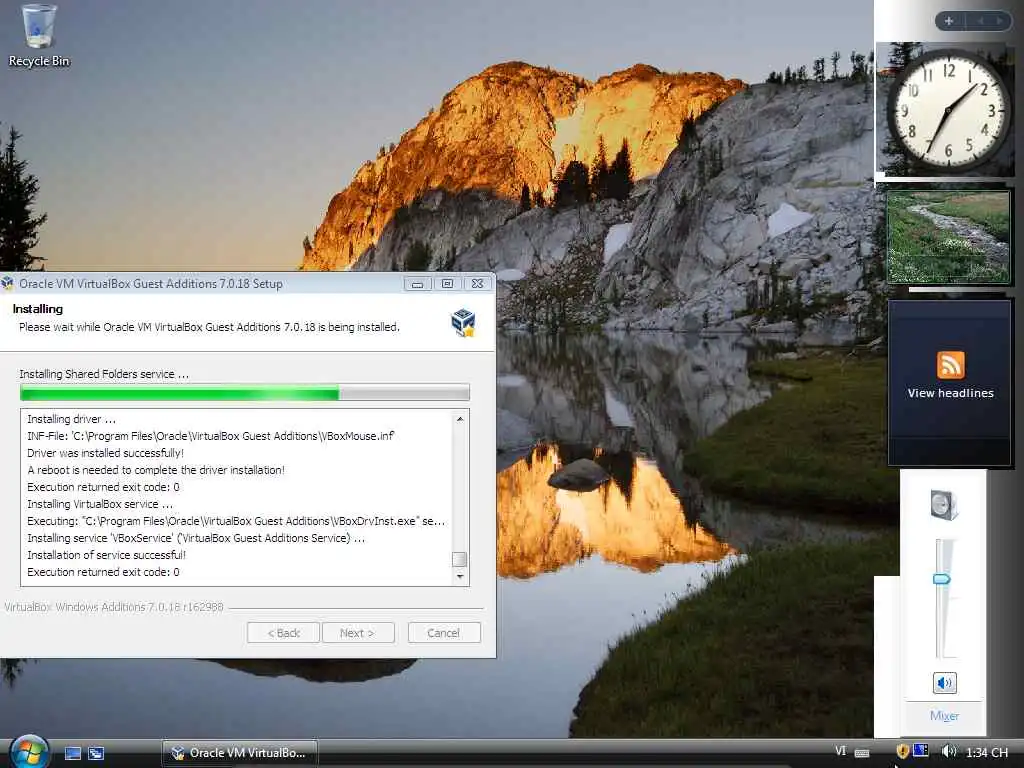Image resolution: width=1024 pixels, height=768 pixels.
Task: Click the sidebar previous page arrow
Action: coord(980,21)
